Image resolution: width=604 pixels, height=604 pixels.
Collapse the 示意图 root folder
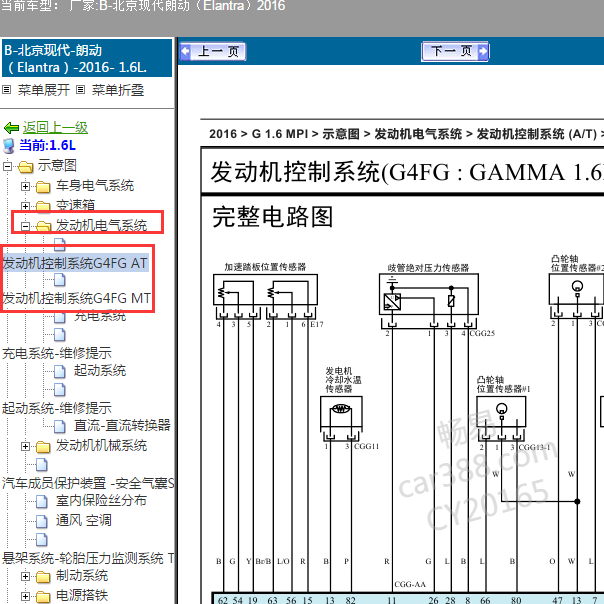(7, 167)
